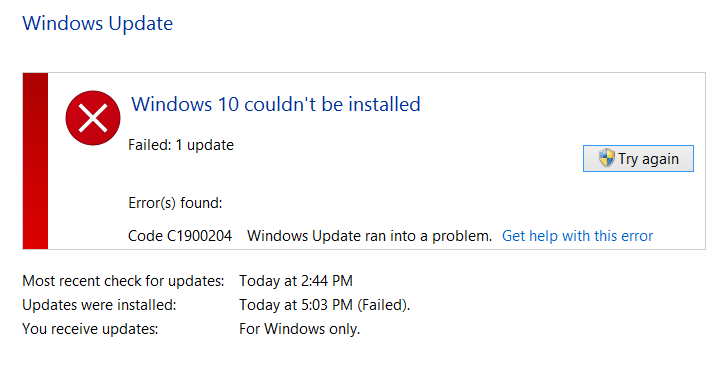Open the Get help with this error link

577,236
